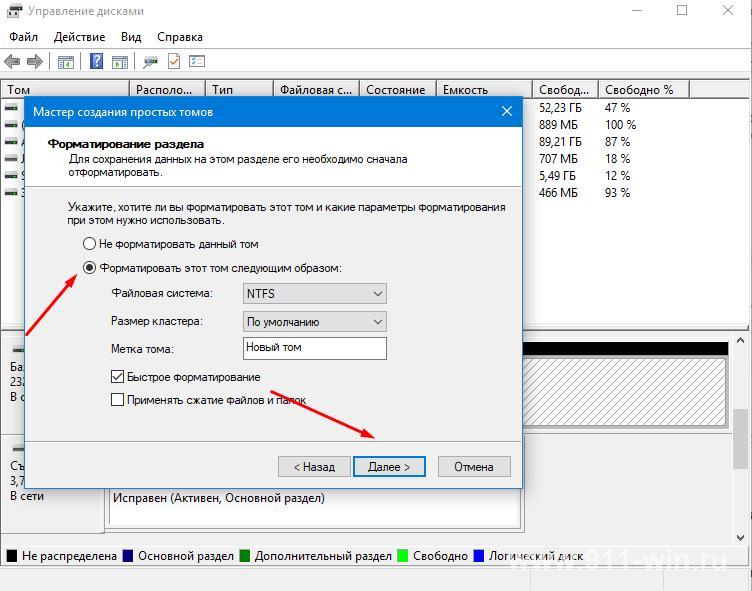
Task: Click the dark blue 'Основной раздел' legend swatch
Action: coord(128,556)
